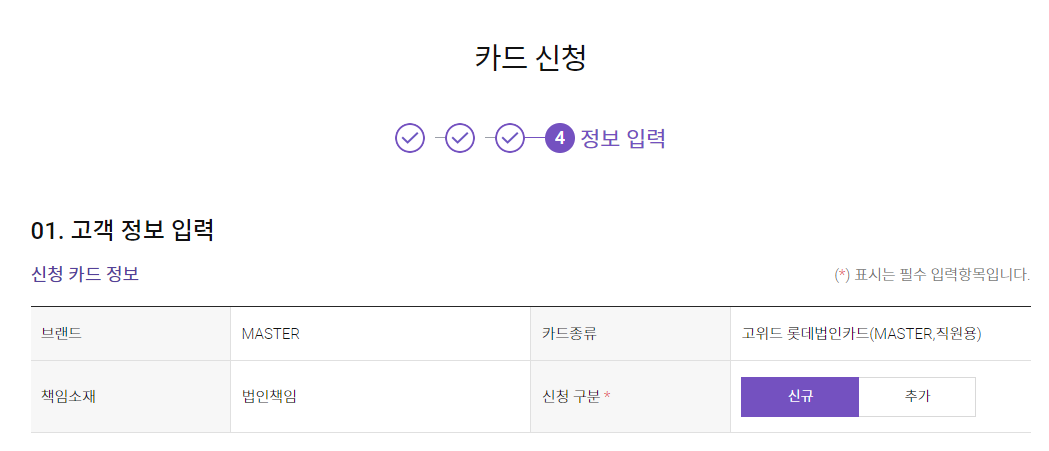Click the 카드종류 label cell
The height and width of the screenshot is (451, 1049).
click(x=569, y=334)
